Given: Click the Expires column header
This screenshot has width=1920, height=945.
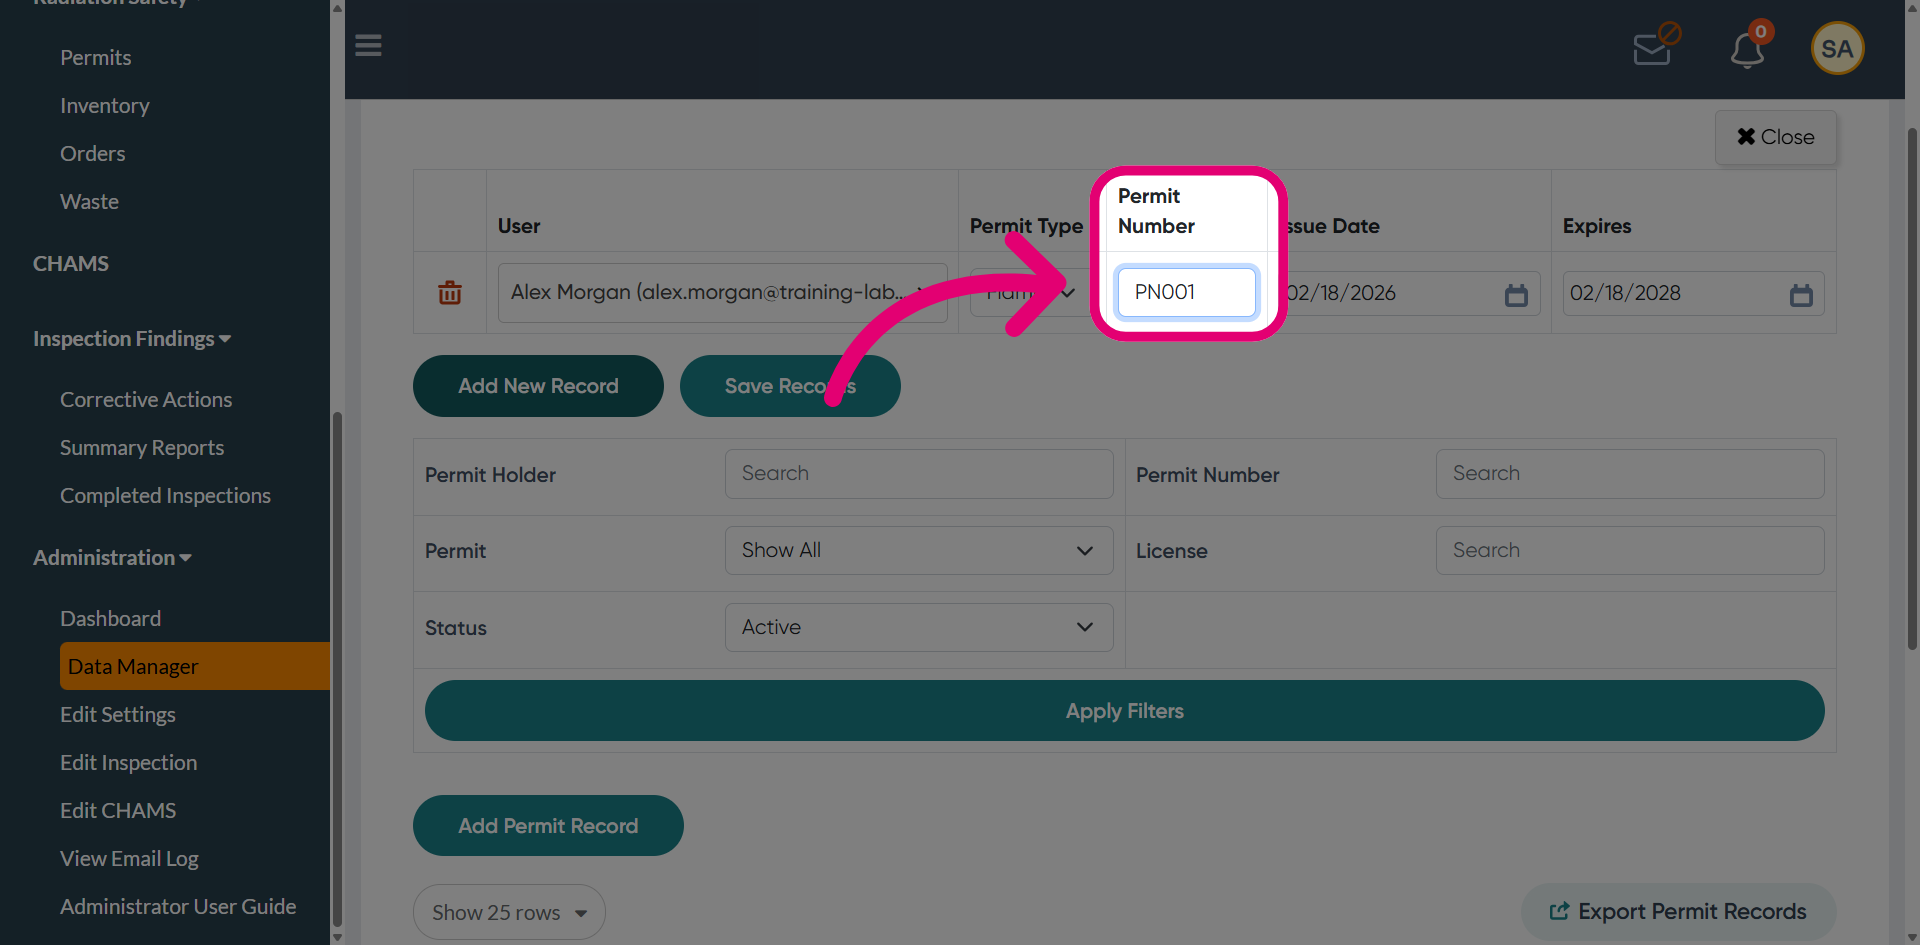Looking at the screenshot, I should (1597, 226).
